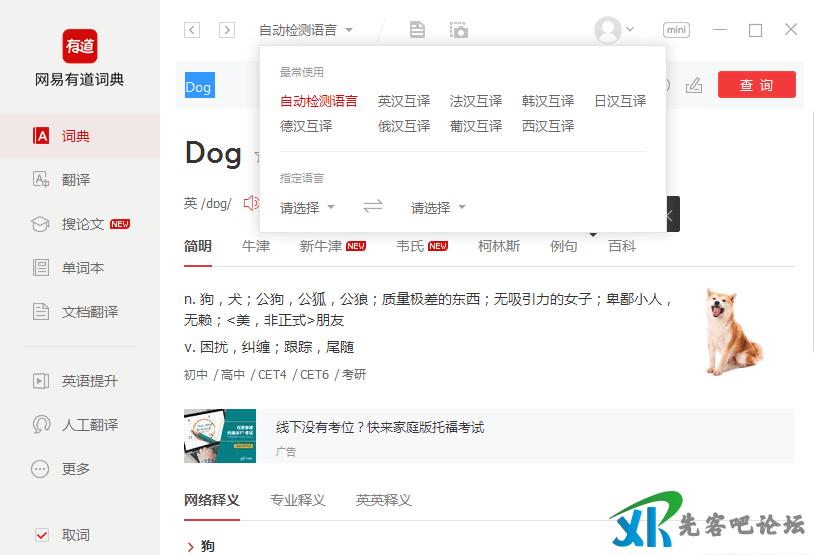The image size is (814, 555).
Task: Open the source language 请选择 dropdown
Action: point(307,208)
